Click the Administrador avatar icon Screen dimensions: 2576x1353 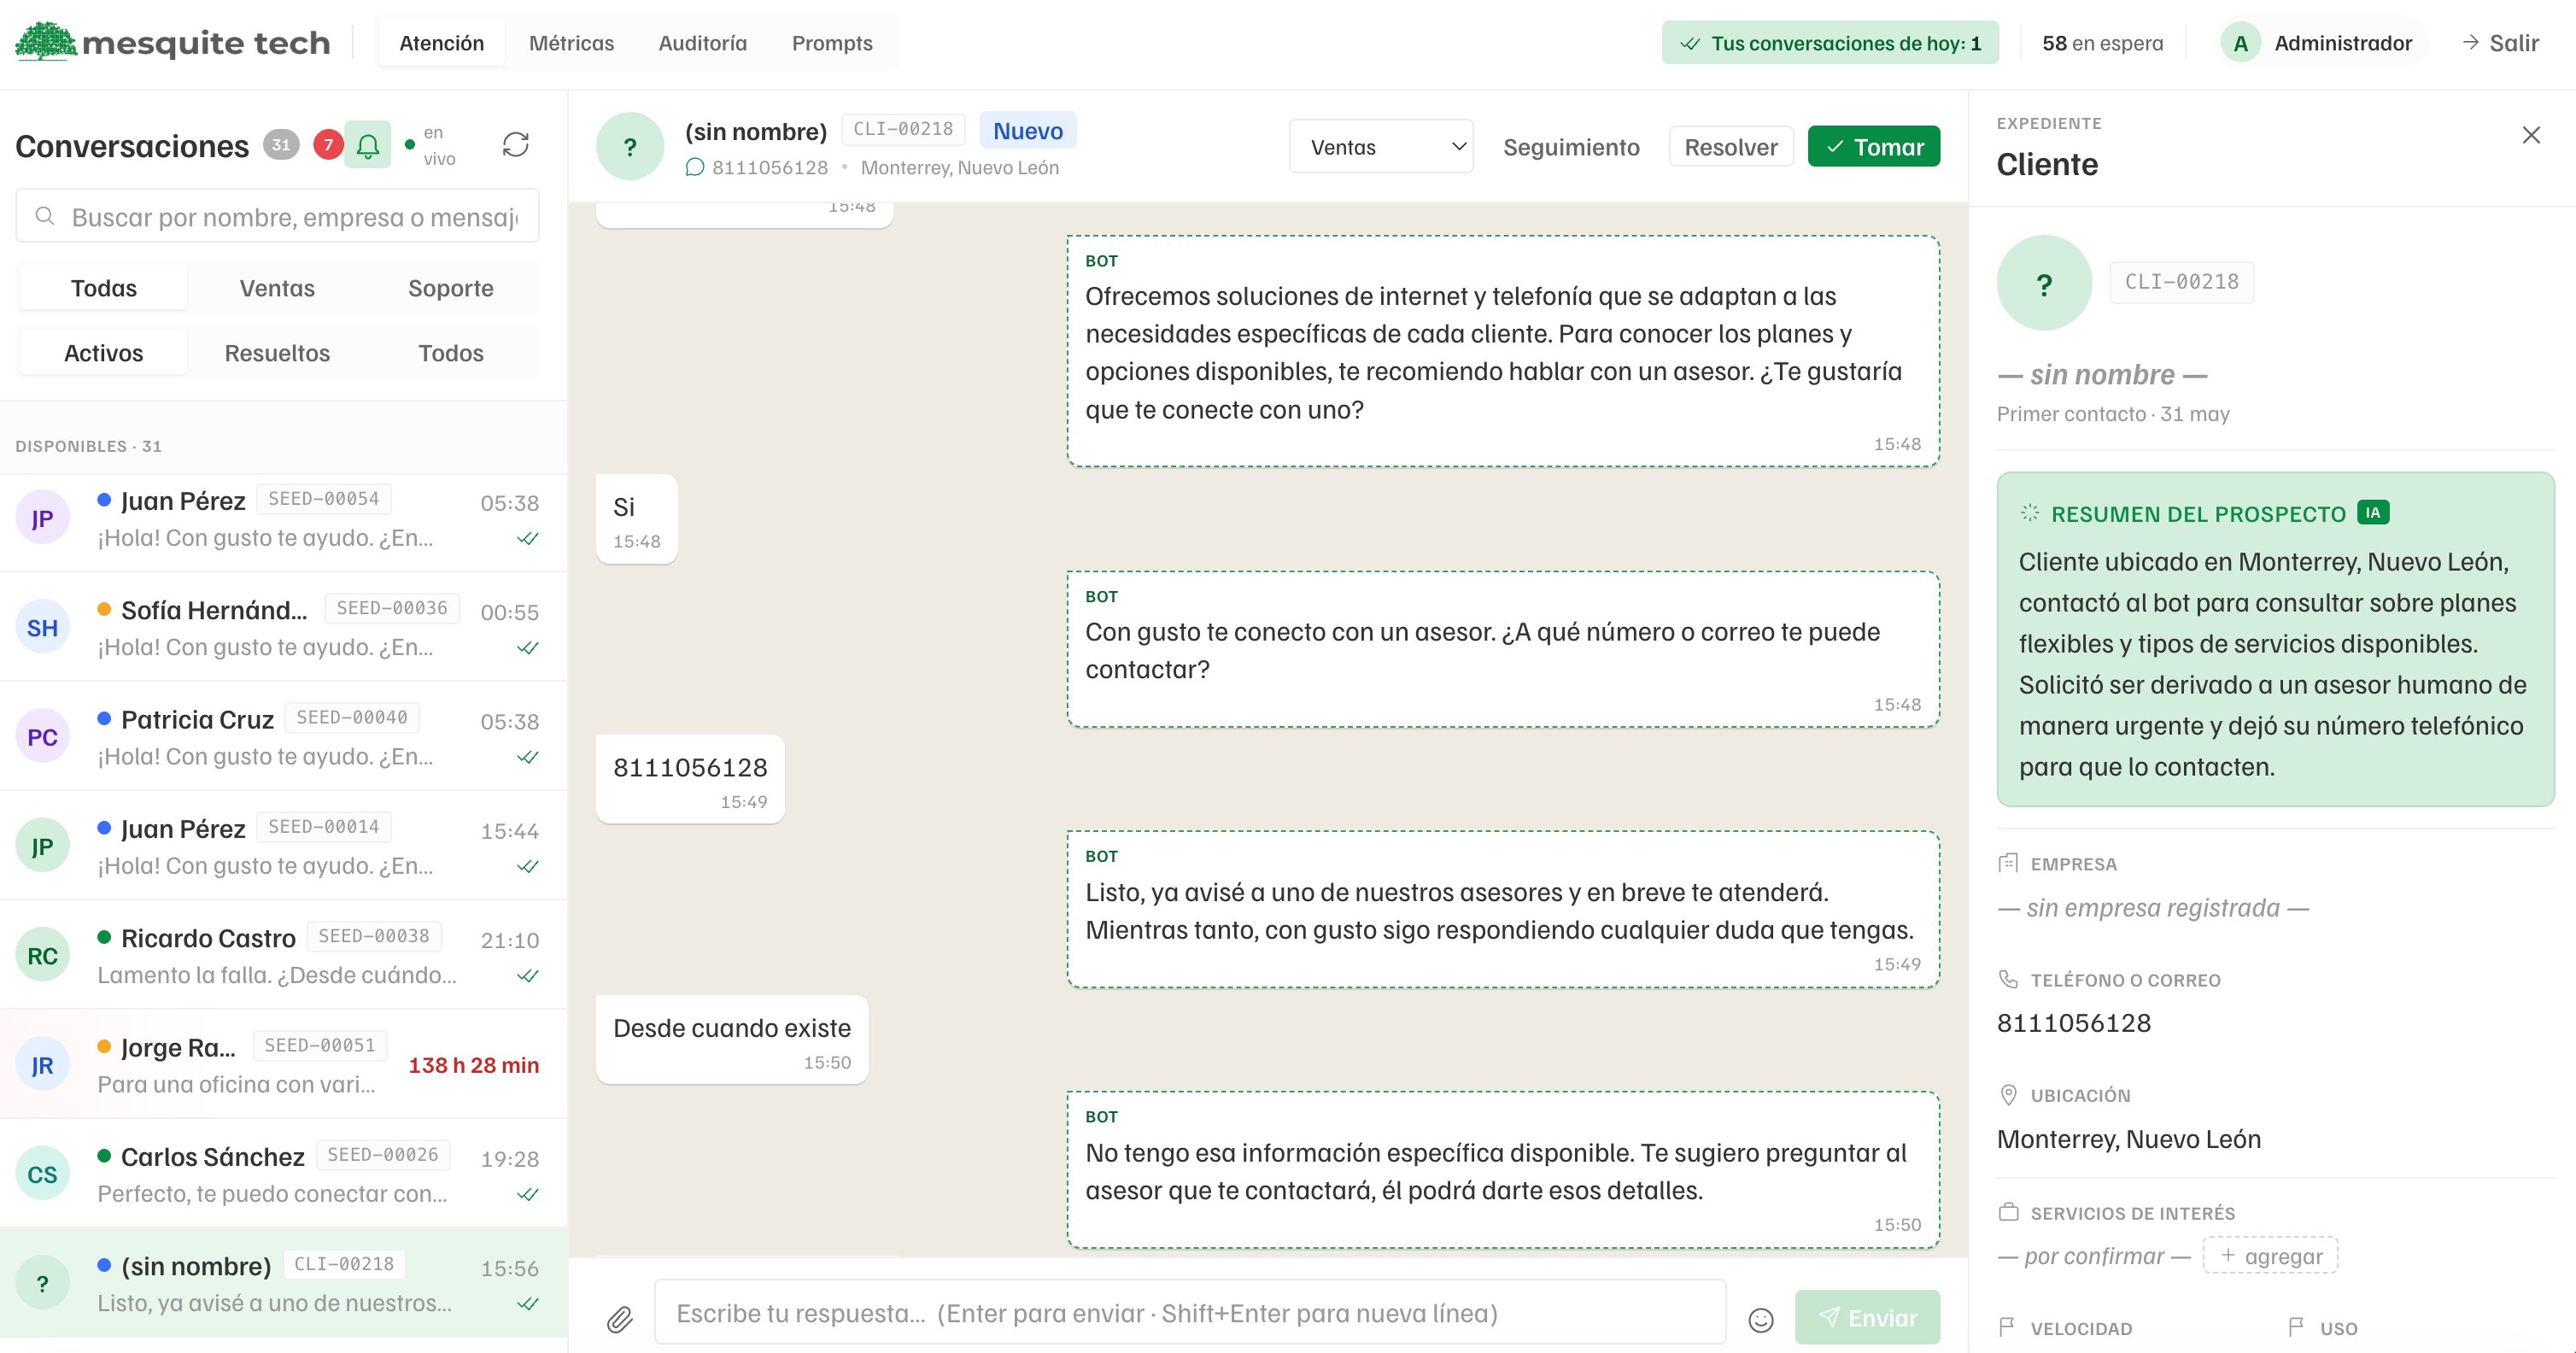(2241, 43)
